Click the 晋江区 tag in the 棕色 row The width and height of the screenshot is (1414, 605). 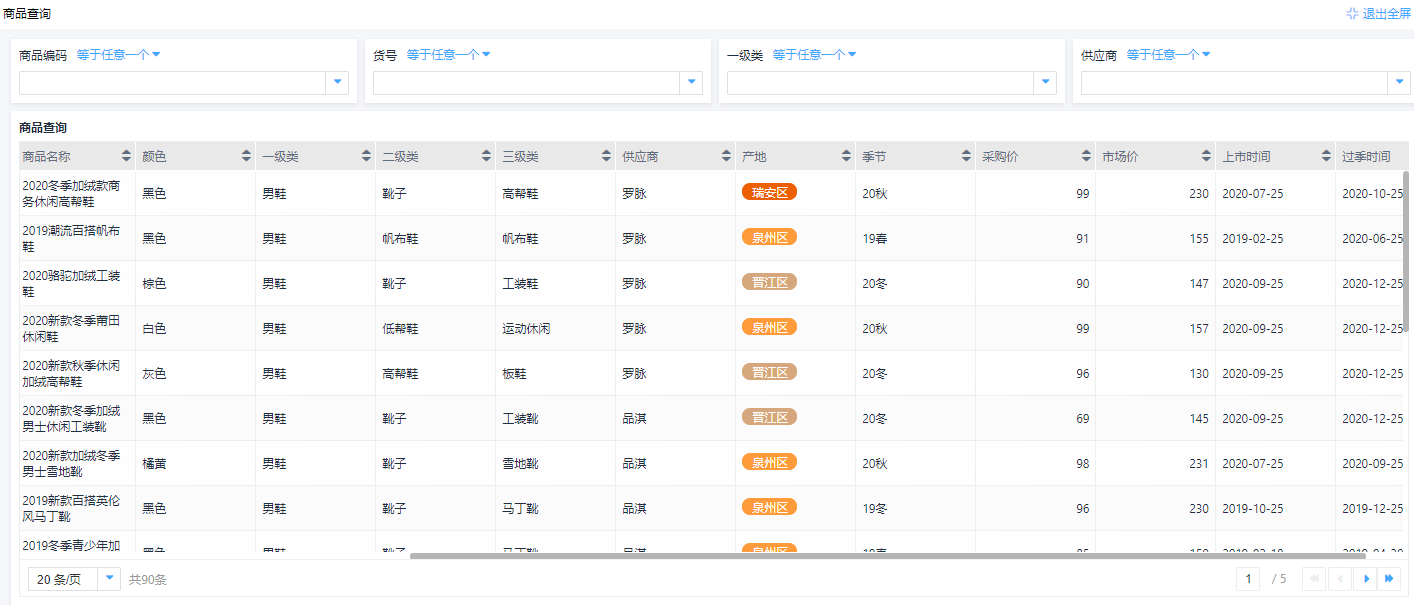coord(769,282)
